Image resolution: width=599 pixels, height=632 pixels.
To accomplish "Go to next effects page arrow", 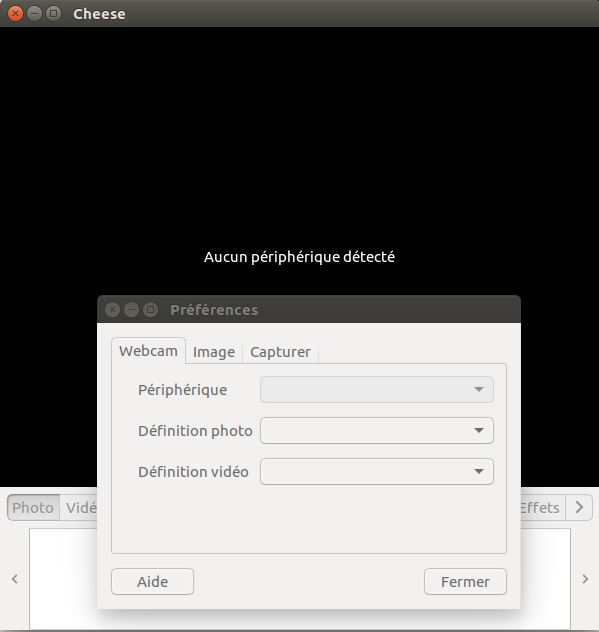I will click(x=579, y=507).
